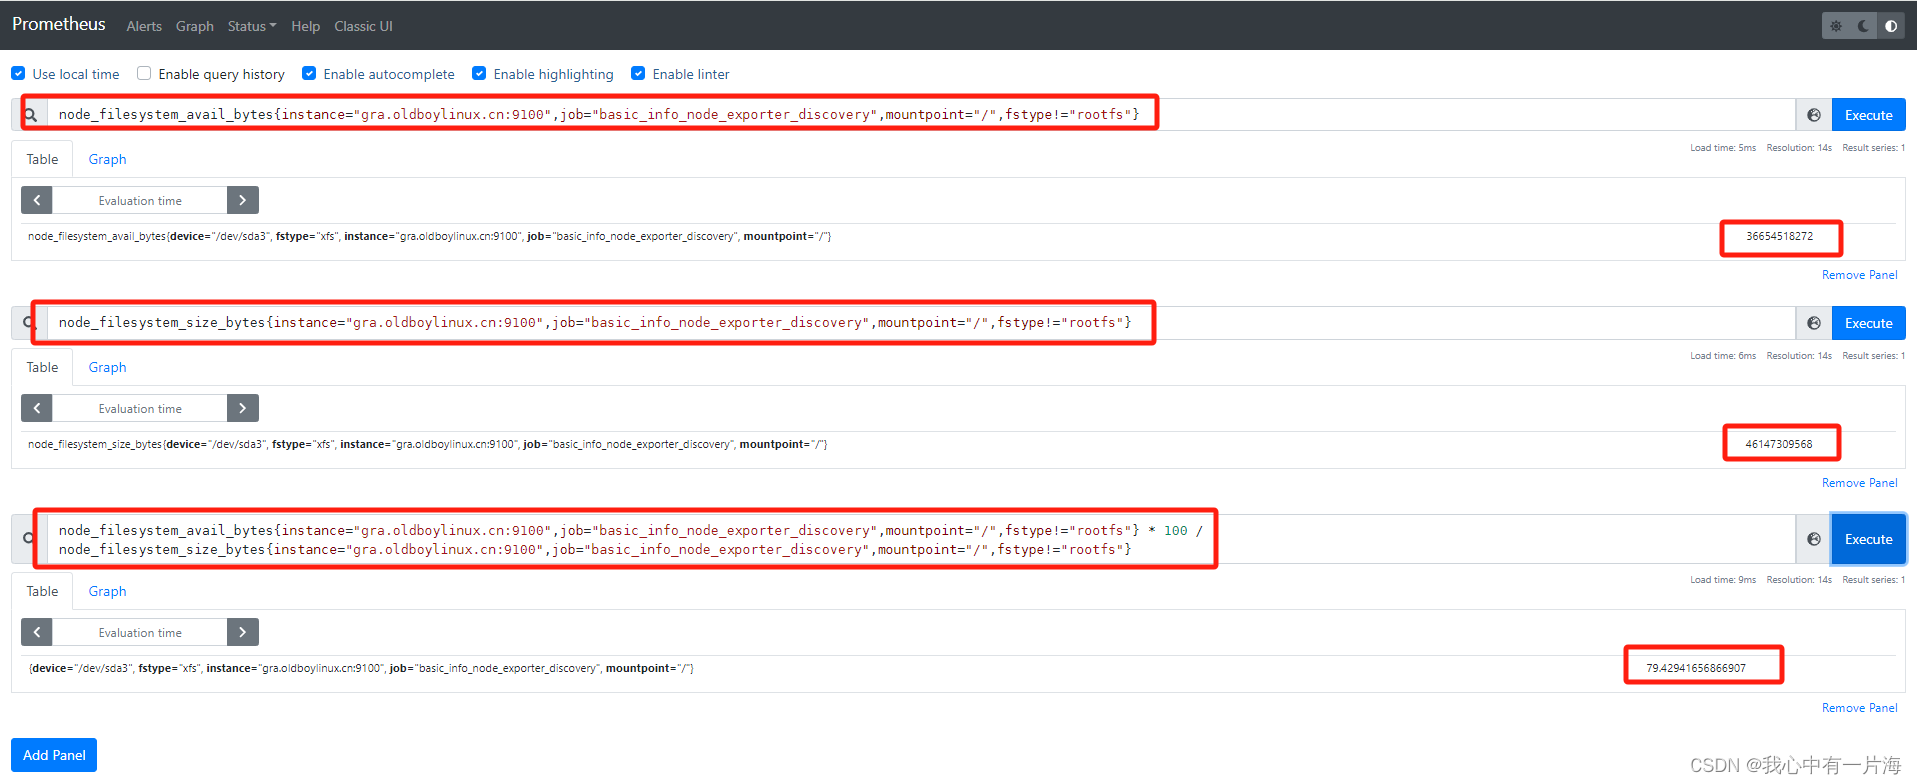Focus the avail_bytes expression input

click(920, 115)
